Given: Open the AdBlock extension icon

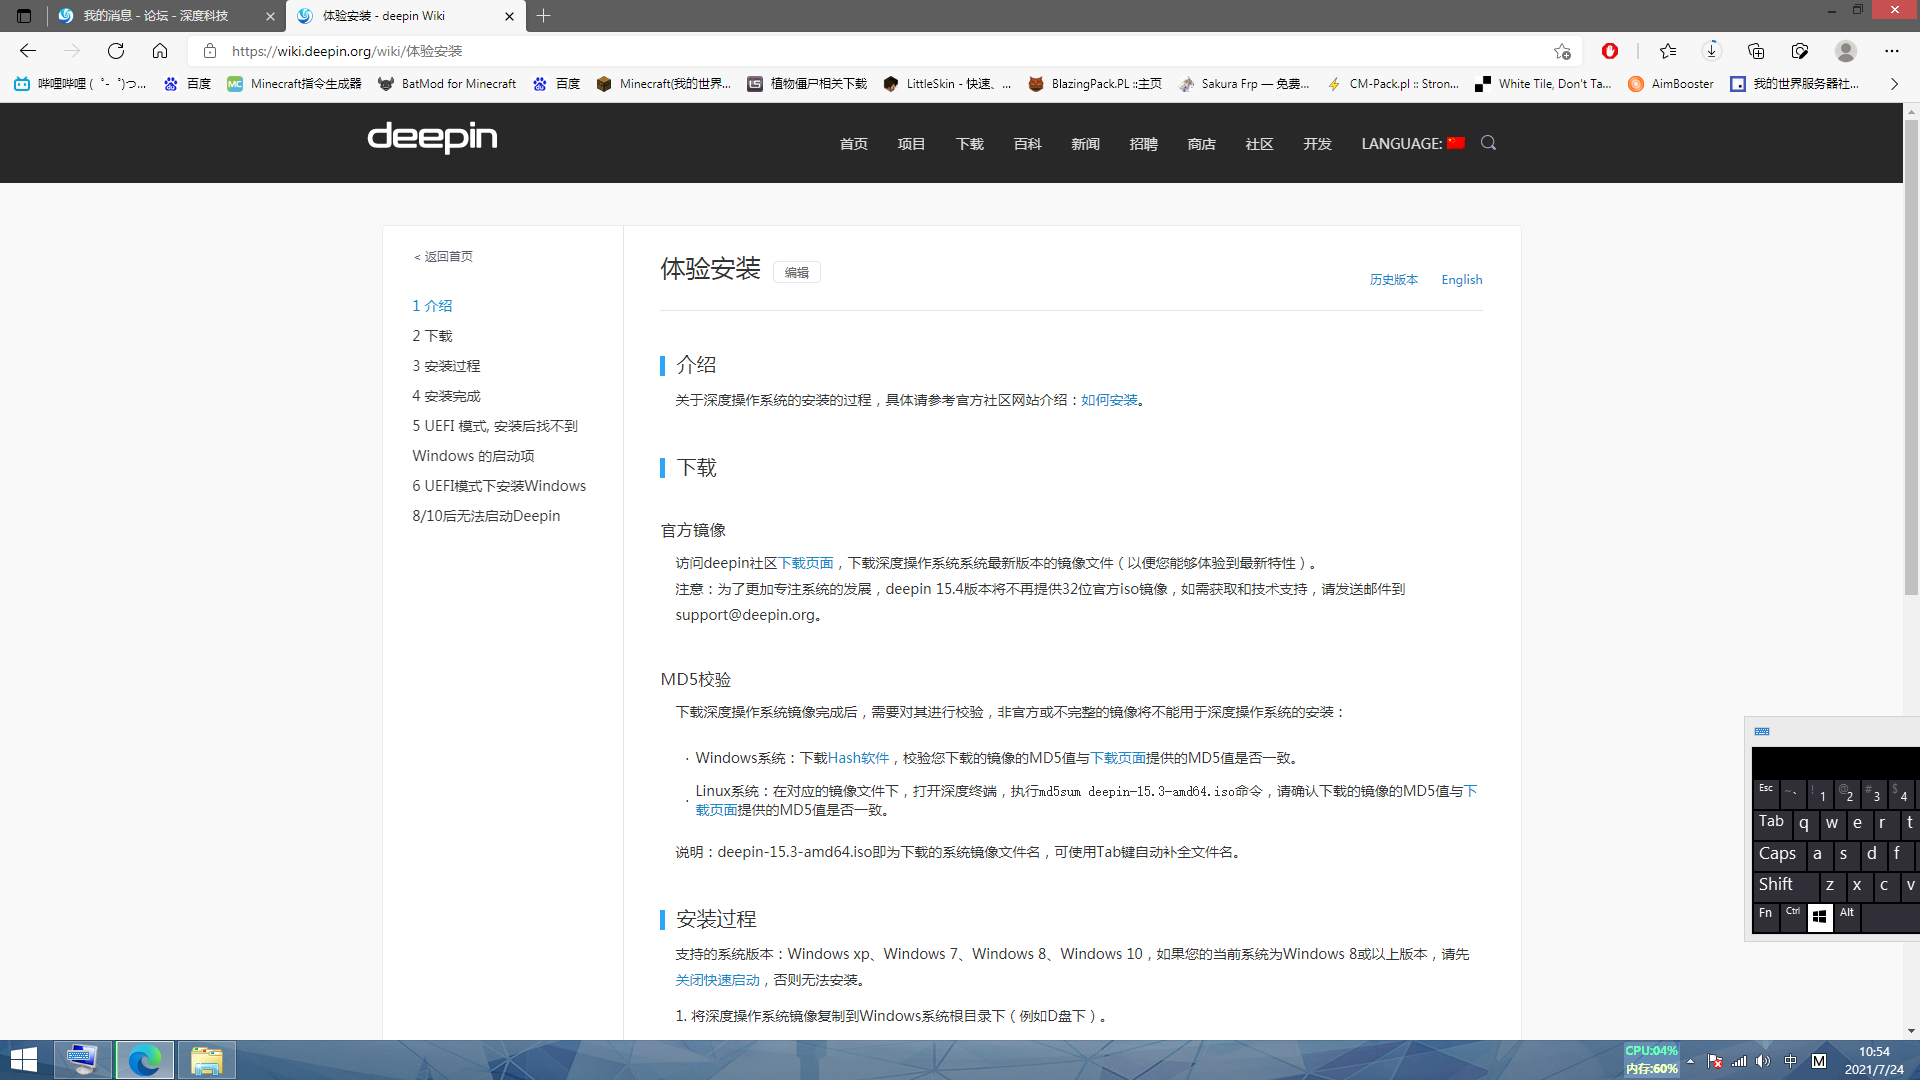Looking at the screenshot, I should [x=1610, y=51].
